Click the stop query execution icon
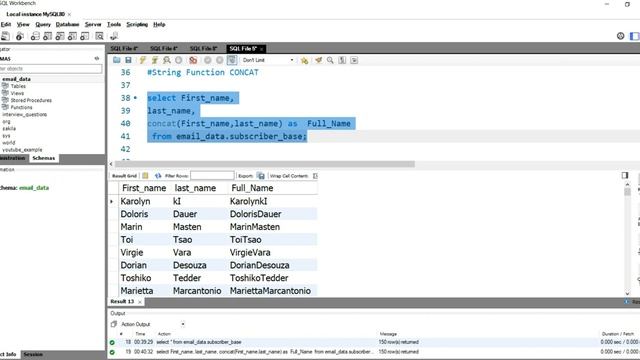Image resolution: width=640 pixels, height=360 pixels. coord(179,60)
